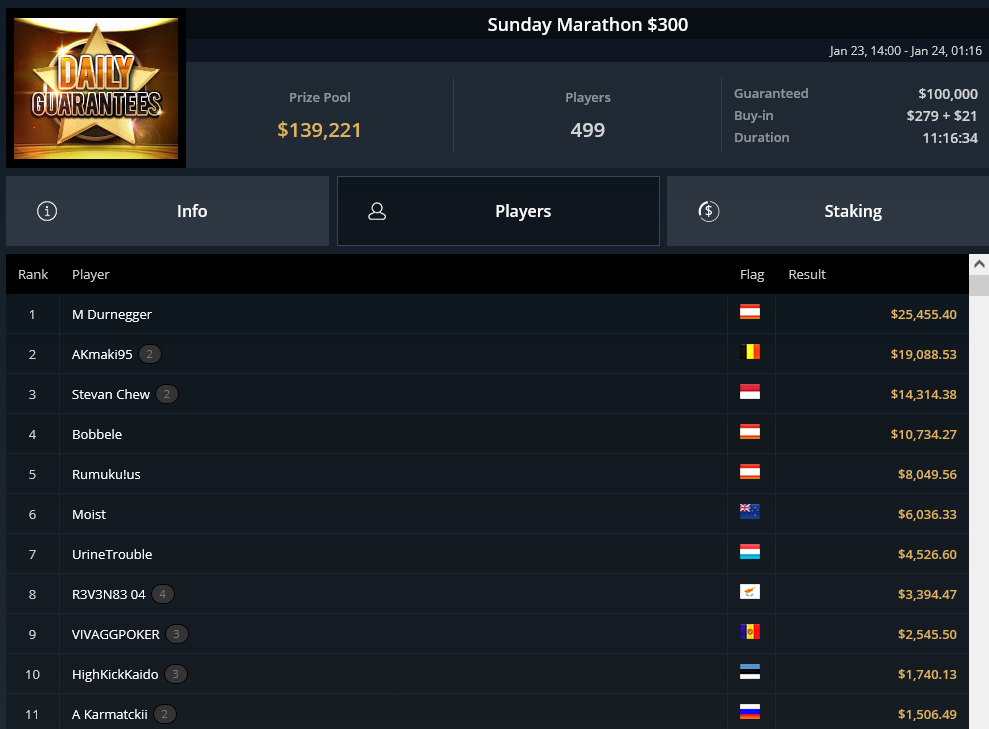Sort by the Rank column header
Viewport: 989px width, 729px height.
pyautogui.click(x=33, y=274)
